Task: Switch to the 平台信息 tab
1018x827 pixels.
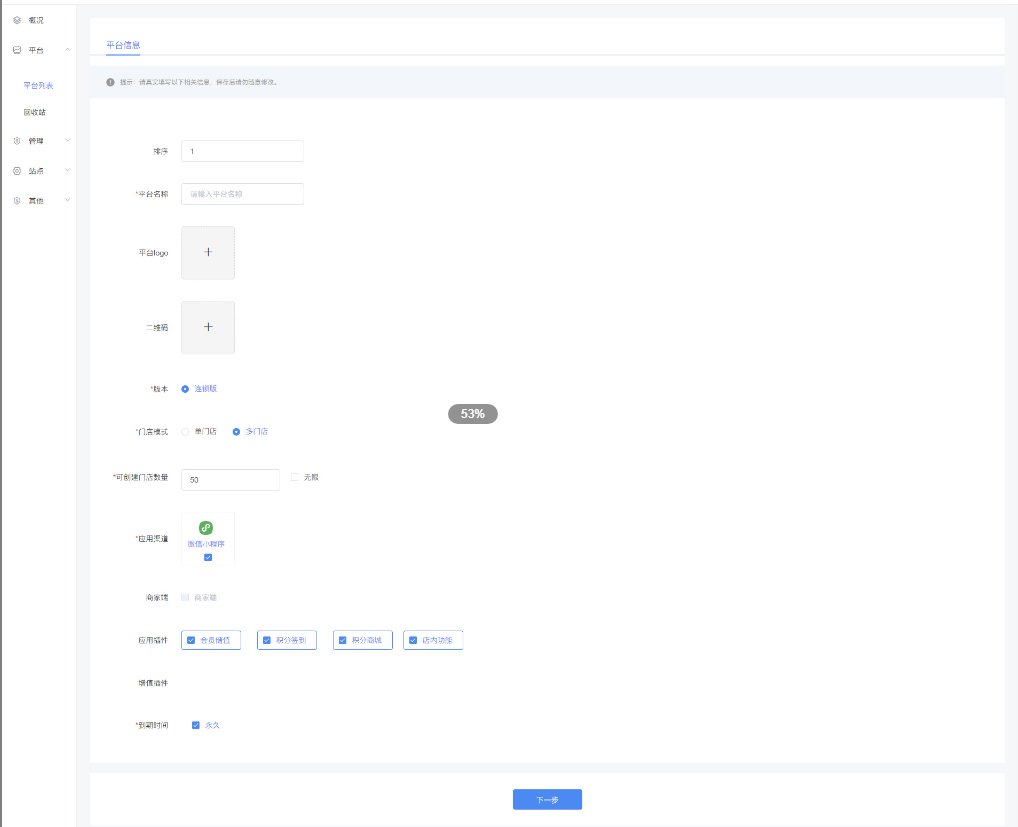Action: 123,45
